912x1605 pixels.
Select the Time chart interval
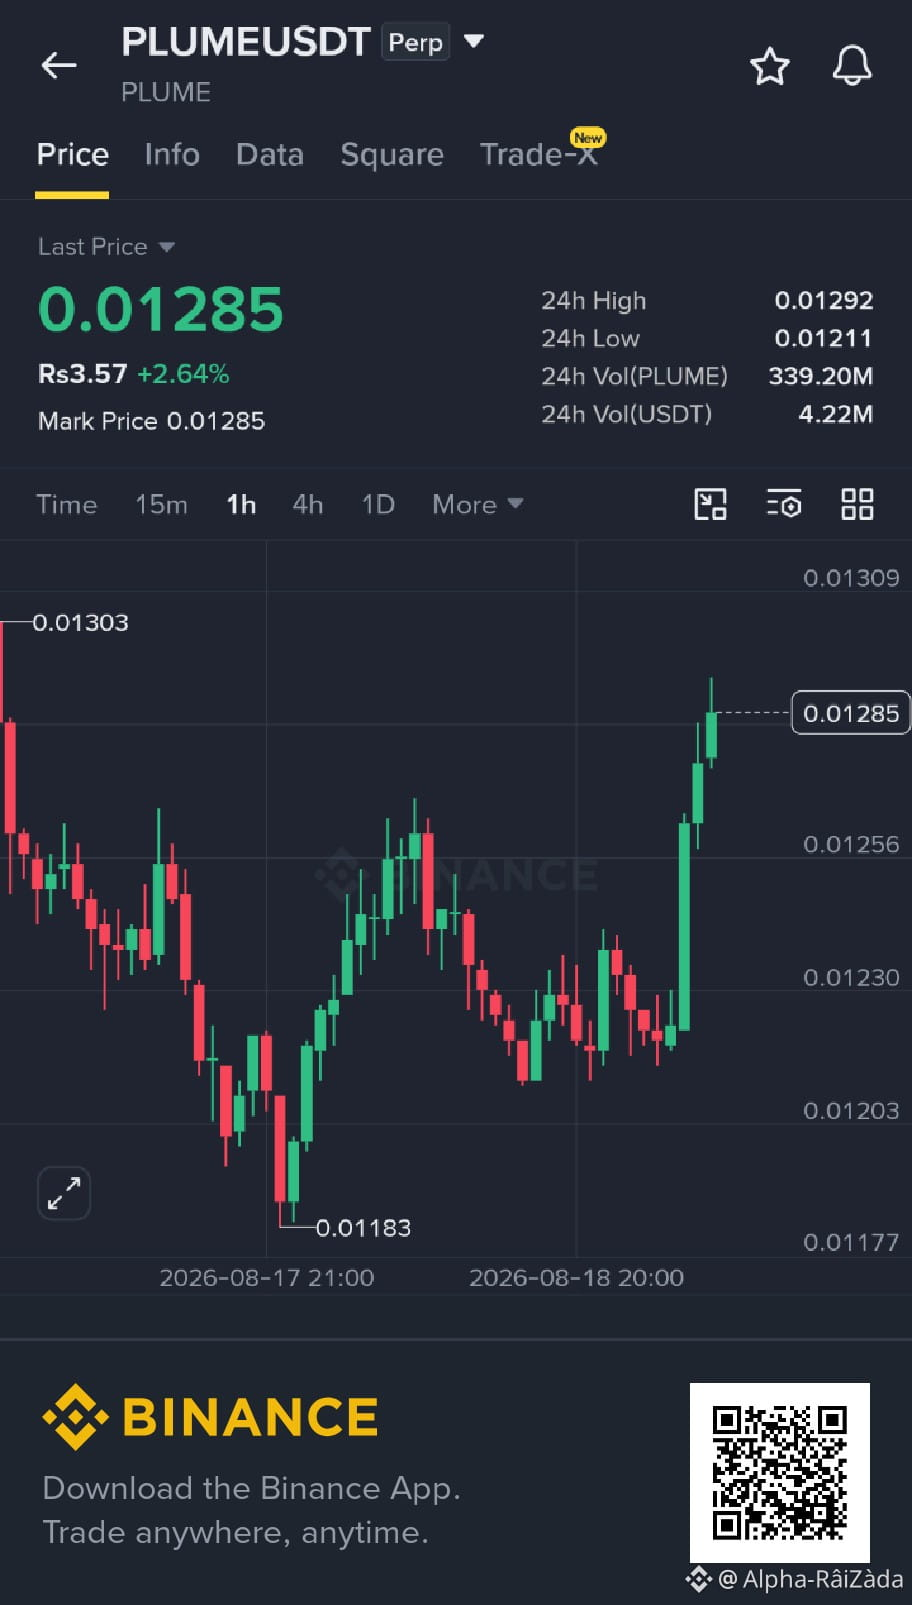pos(67,504)
